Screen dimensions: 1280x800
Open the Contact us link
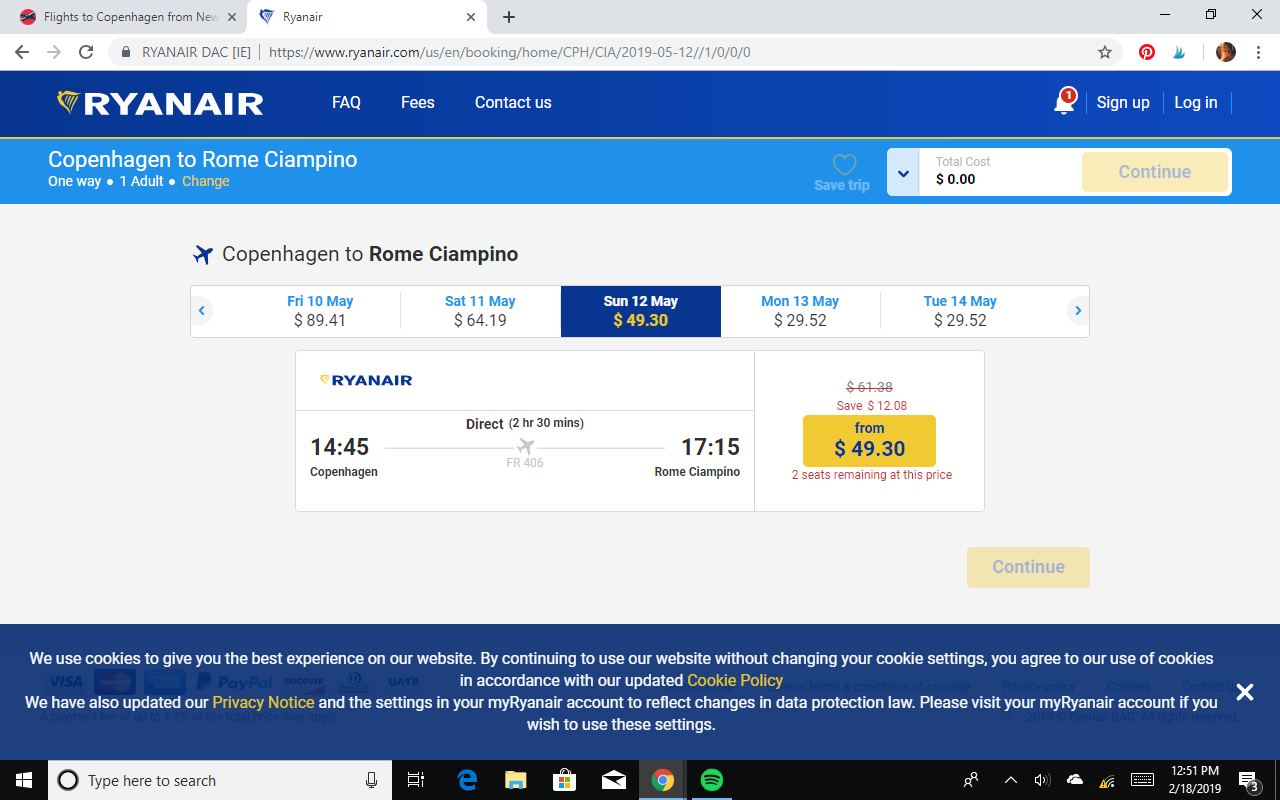513,102
